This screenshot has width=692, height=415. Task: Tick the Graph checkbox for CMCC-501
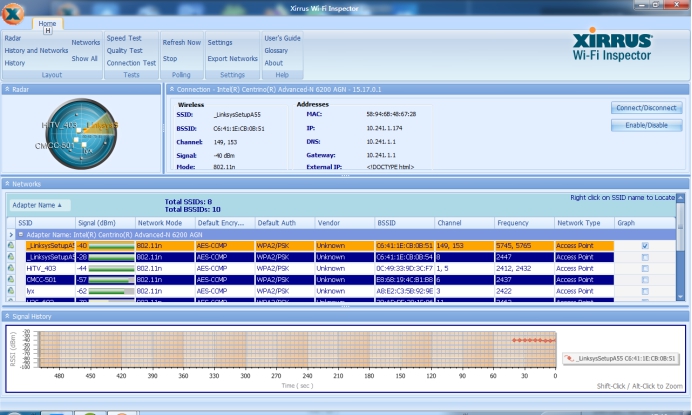[x=644, y=280]
